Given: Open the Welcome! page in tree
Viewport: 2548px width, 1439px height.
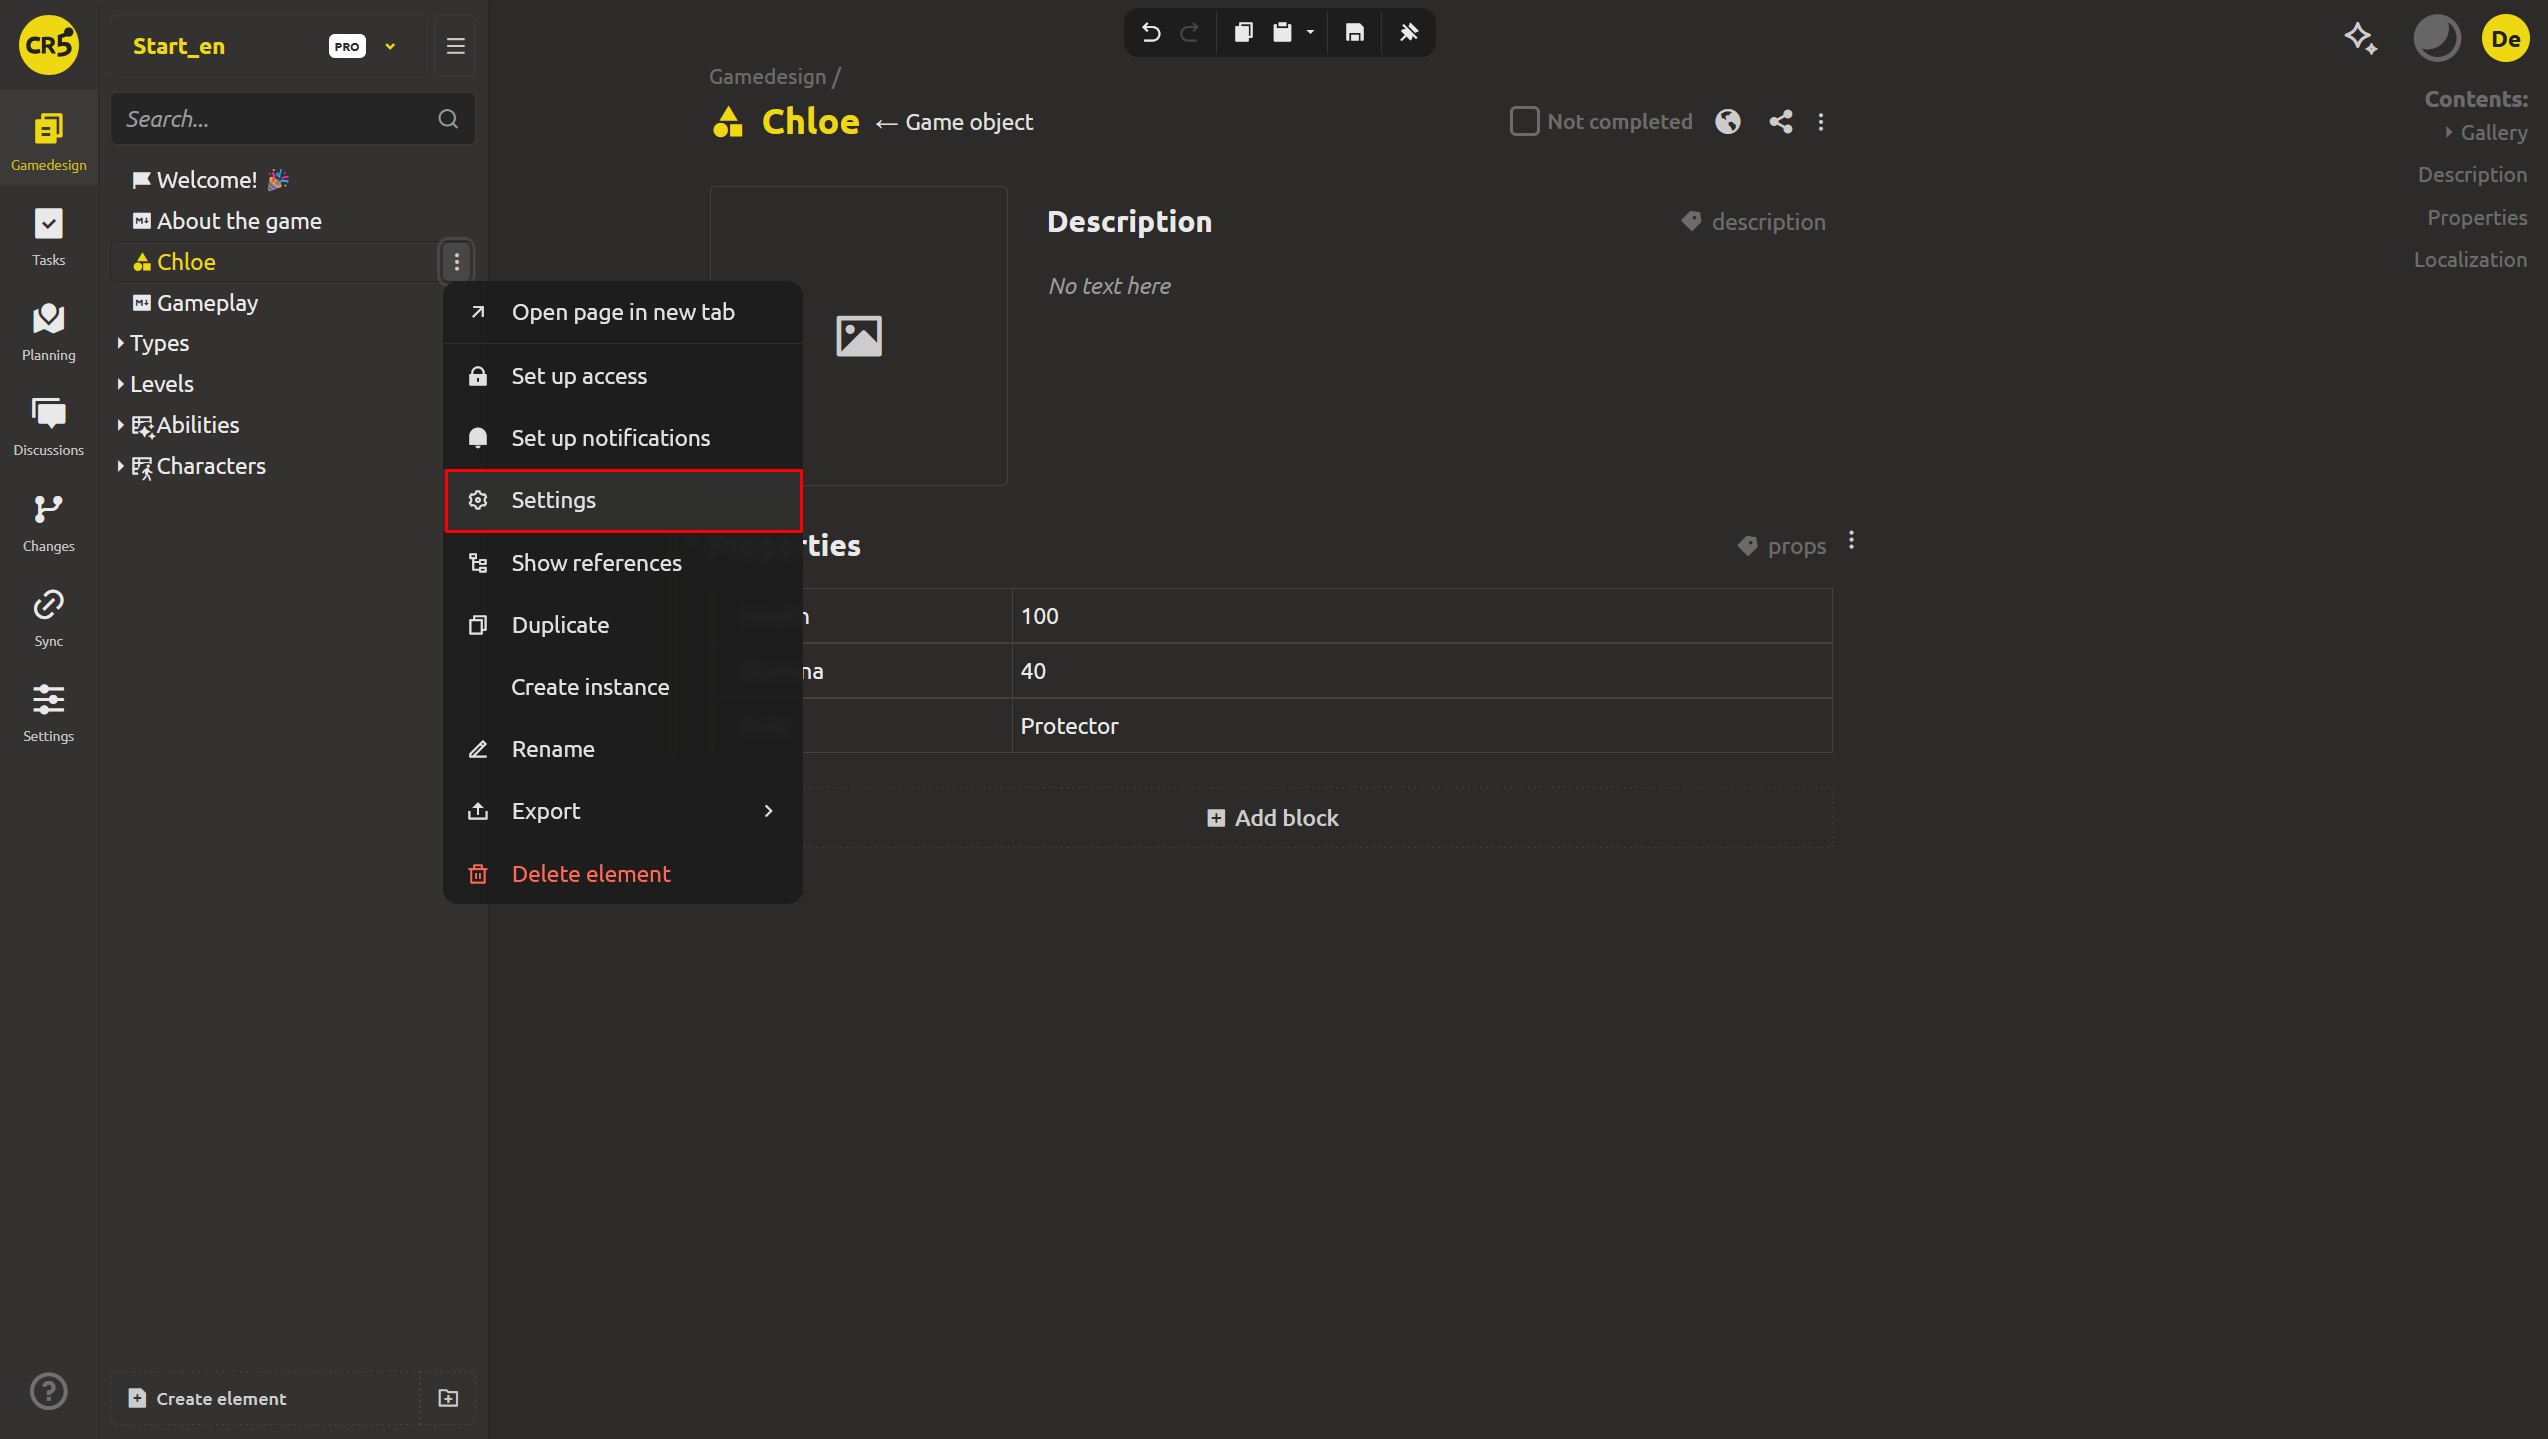Looking at the screenshot, I should click(x=223, y=180).
